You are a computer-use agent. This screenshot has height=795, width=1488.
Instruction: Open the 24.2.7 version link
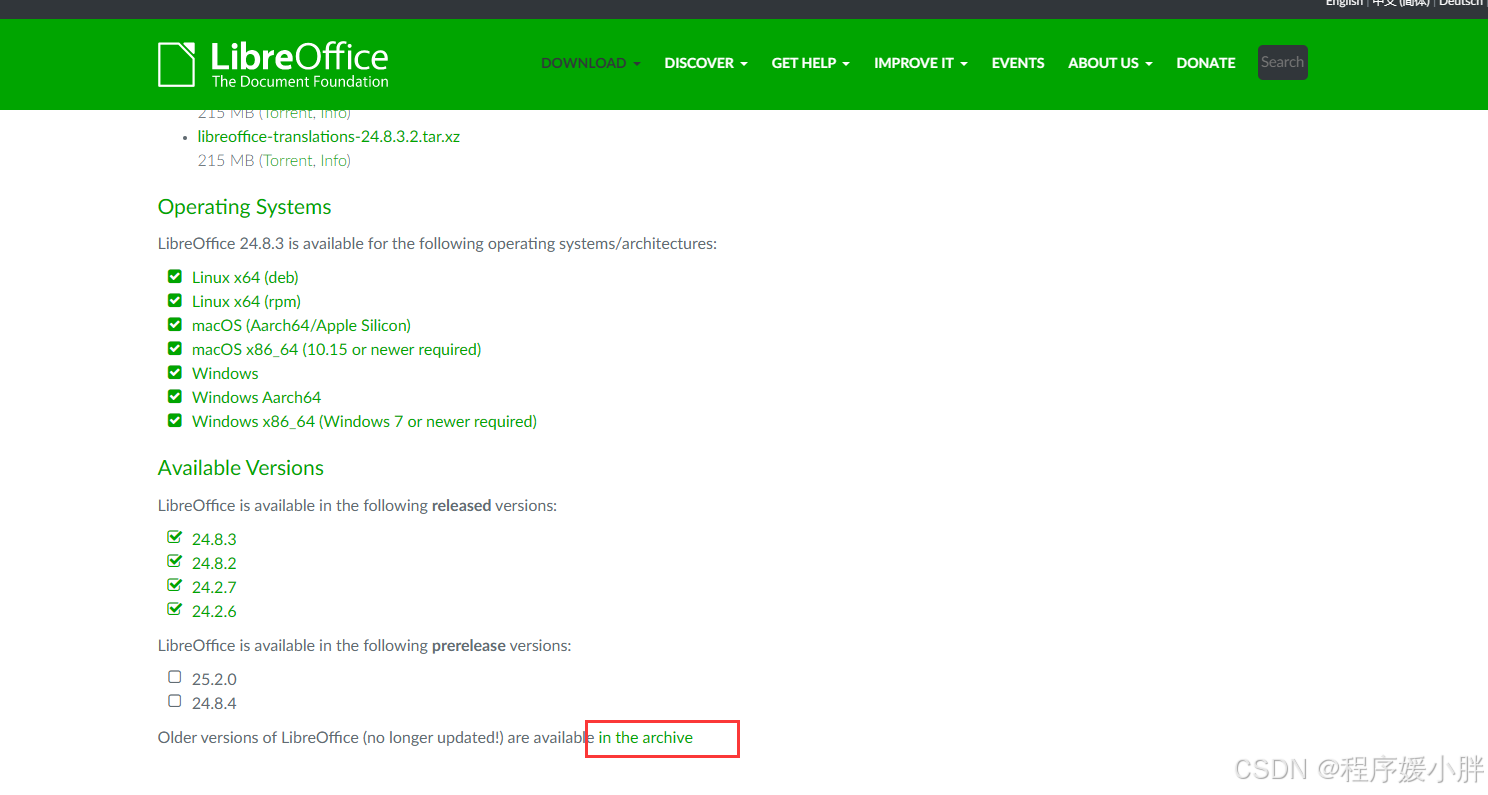(x=214, y=587)
